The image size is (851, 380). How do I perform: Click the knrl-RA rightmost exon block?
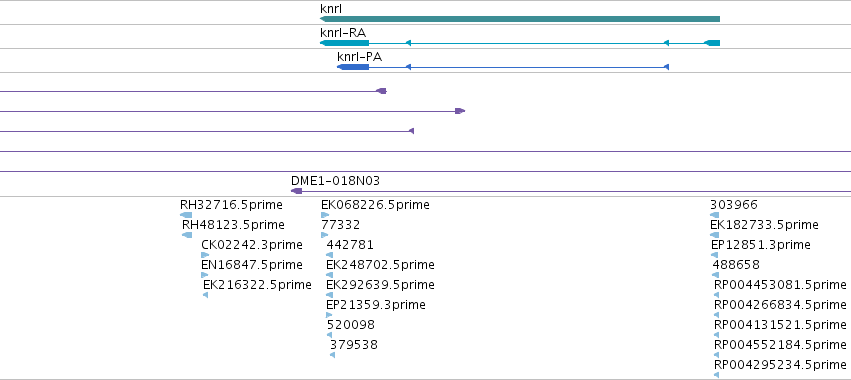click(x=712, y=43)
